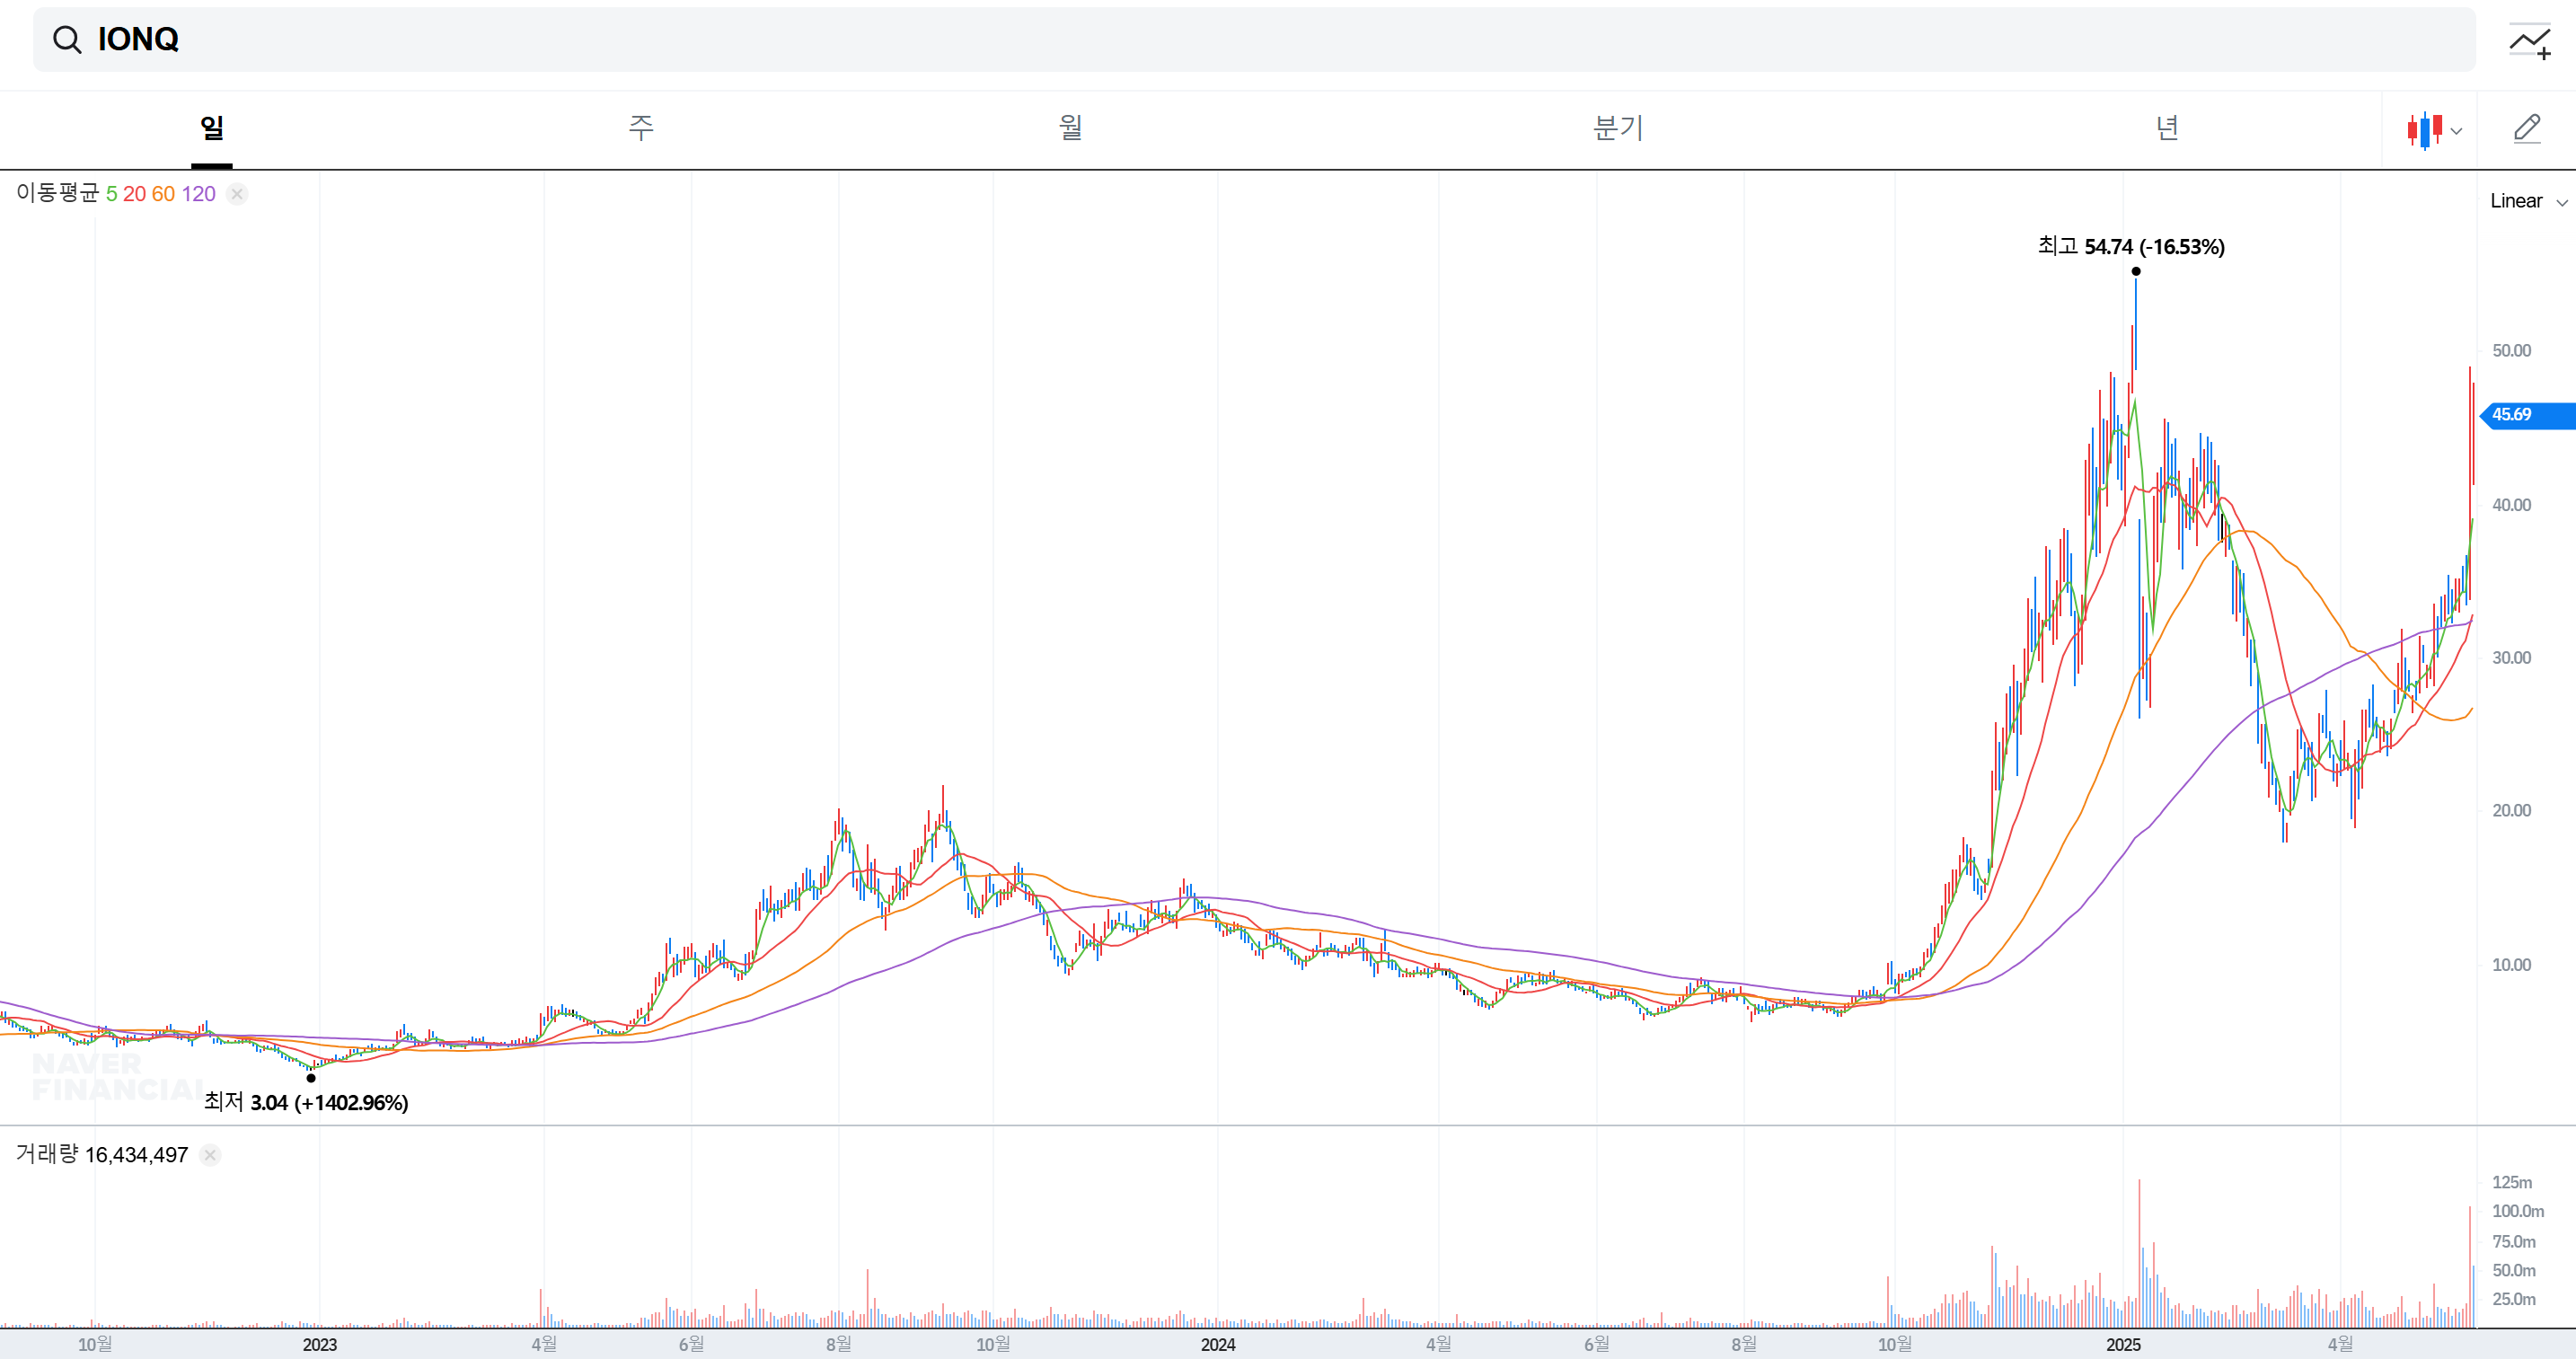Open the add comparison chart icon
This screenshot has width=2576, height=1359.
click(2529, 41)
